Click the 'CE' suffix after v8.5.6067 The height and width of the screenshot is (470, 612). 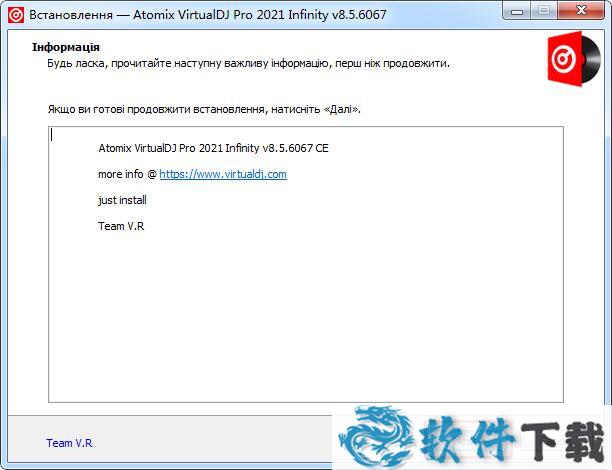pos(321,148)
